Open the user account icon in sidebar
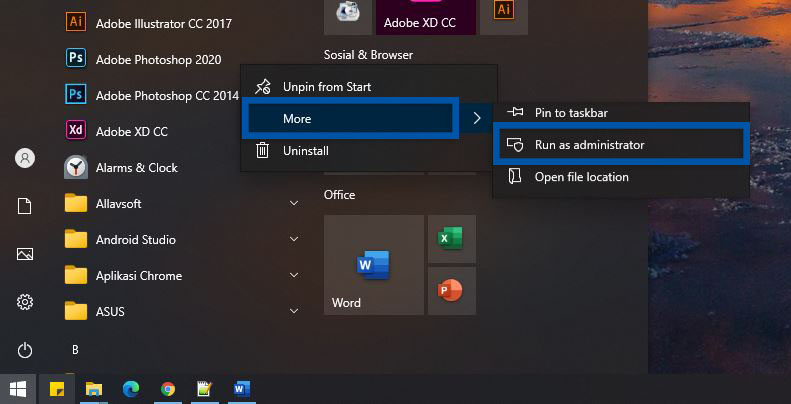The height and width of the screenshot is (404, 791). [25, 158]
